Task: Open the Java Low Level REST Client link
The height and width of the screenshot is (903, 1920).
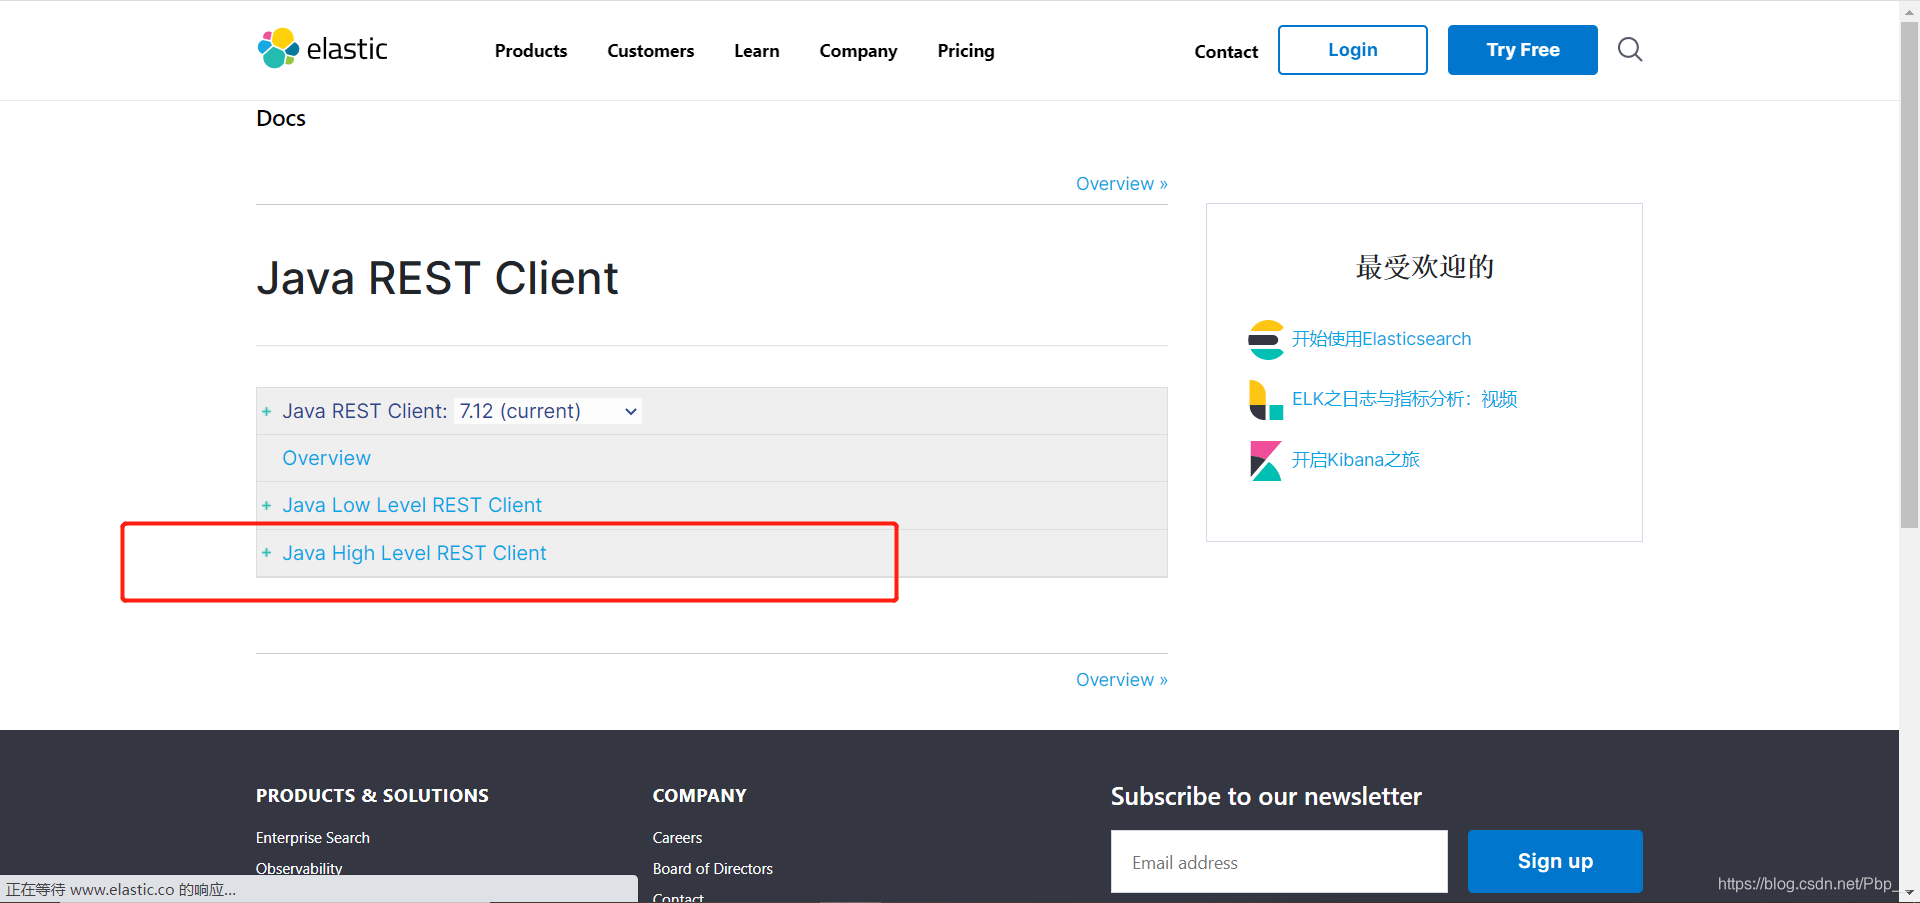Action: pyautogui.click(x=412, y=505)
